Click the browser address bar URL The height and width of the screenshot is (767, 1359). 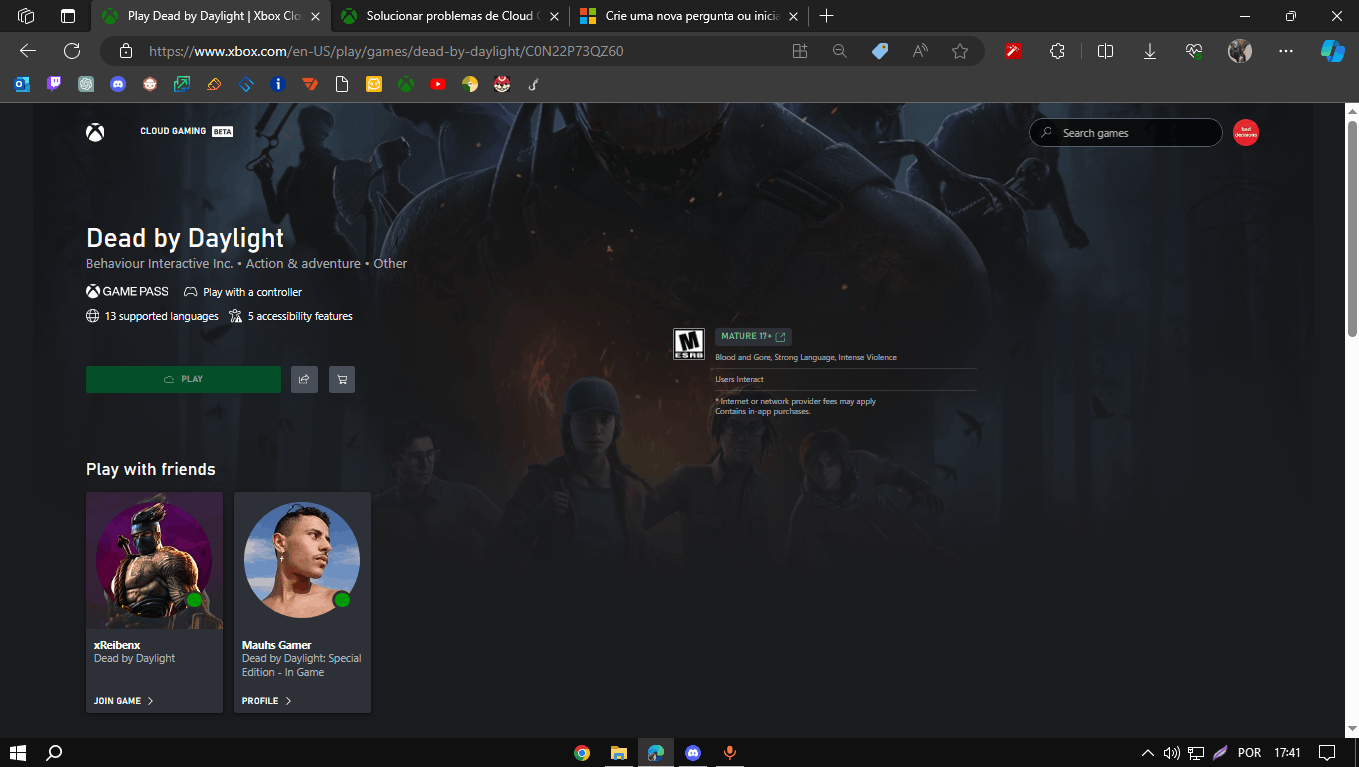386,51
